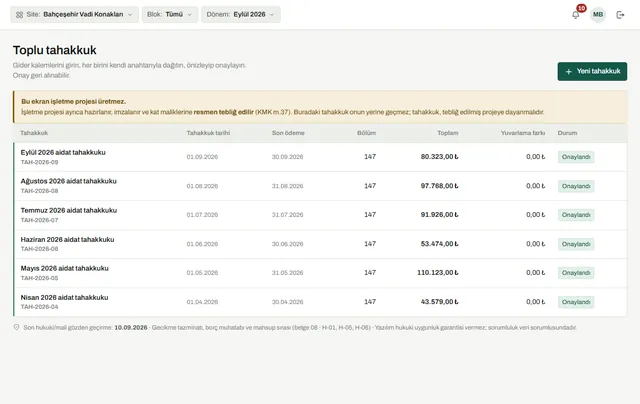Click the date 01.05.2026

point(202,273)
